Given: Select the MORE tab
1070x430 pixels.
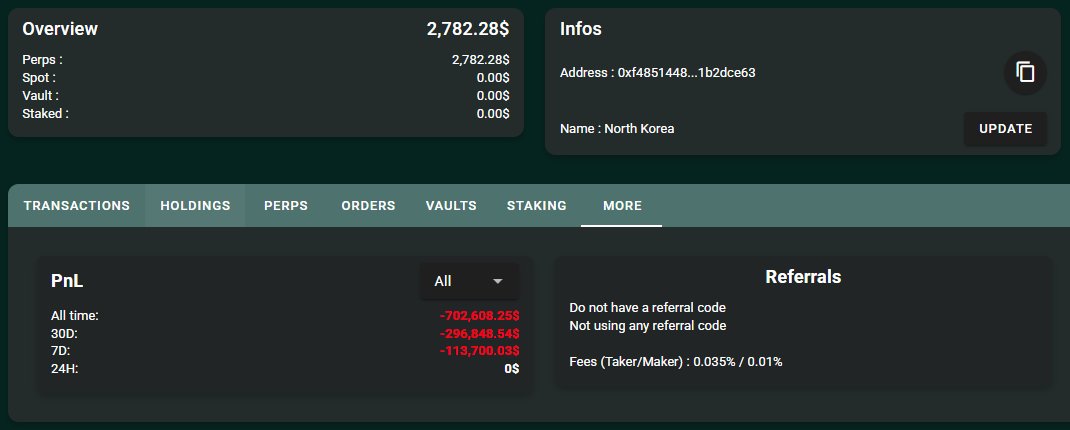Looking at the screenshot, I should click(622, 205).
